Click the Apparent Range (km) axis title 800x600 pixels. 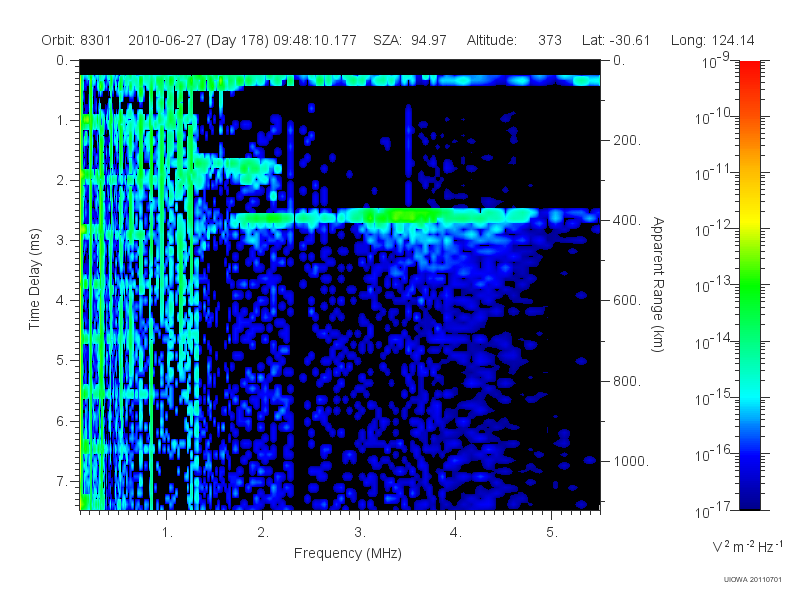point(658,284)
